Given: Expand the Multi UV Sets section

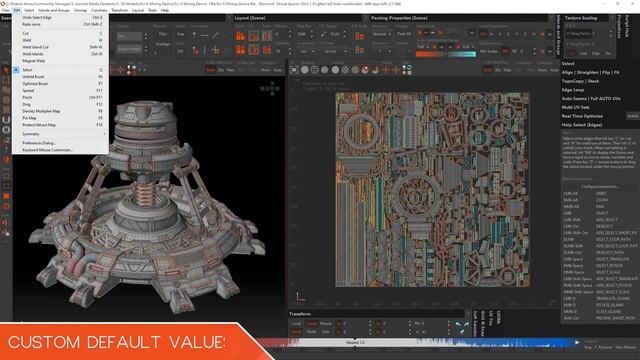Looking at the screenshot, I should [575, 107].
